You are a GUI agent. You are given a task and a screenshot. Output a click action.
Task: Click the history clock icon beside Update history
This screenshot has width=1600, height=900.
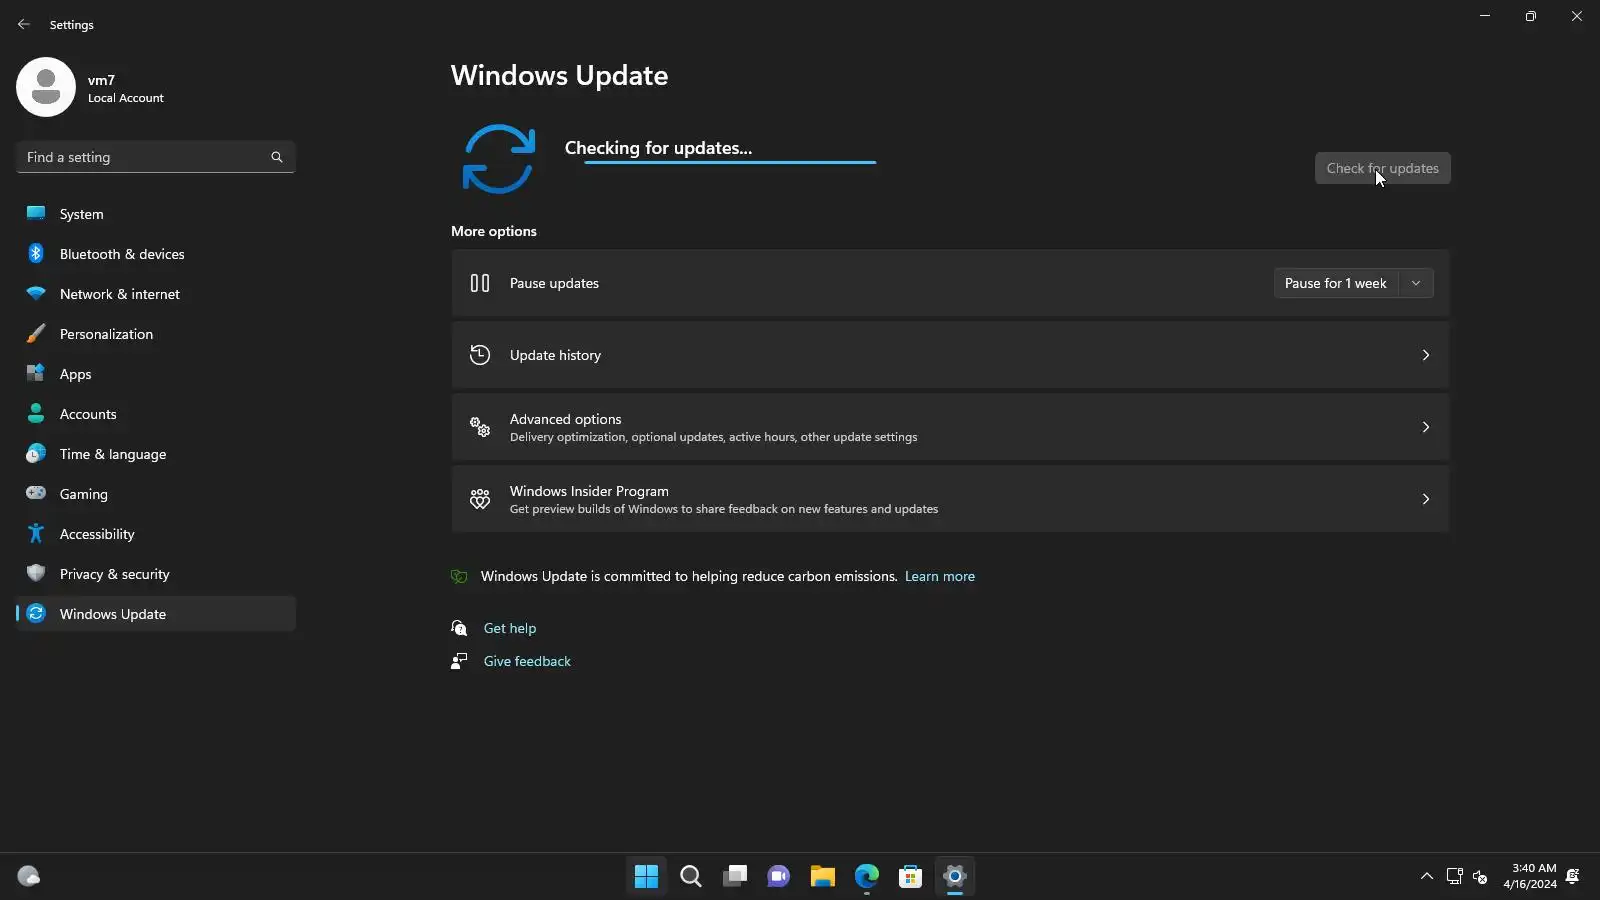[480, 355]
